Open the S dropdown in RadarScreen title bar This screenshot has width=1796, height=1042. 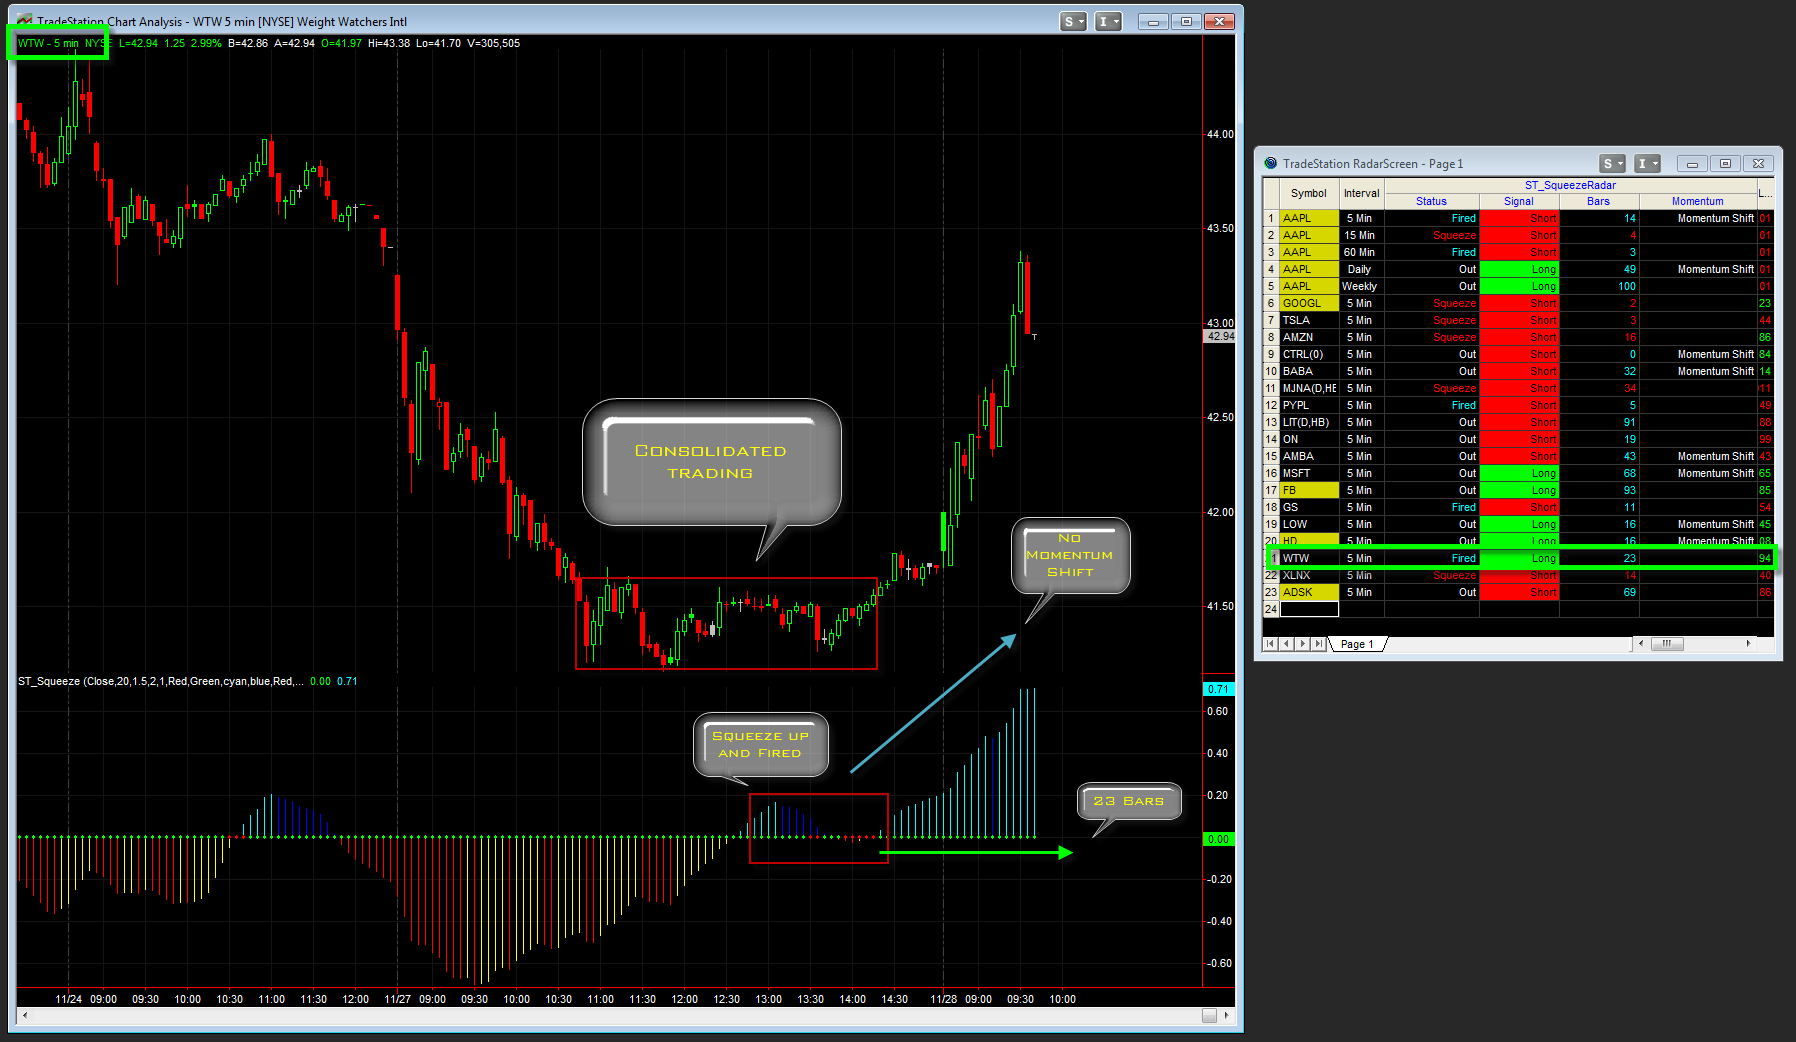[1612, 164]
